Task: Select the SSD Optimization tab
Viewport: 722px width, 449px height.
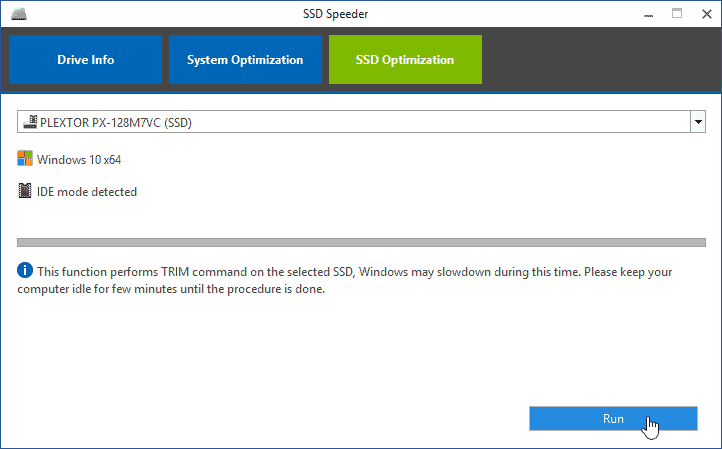Action: click(405, 59)
